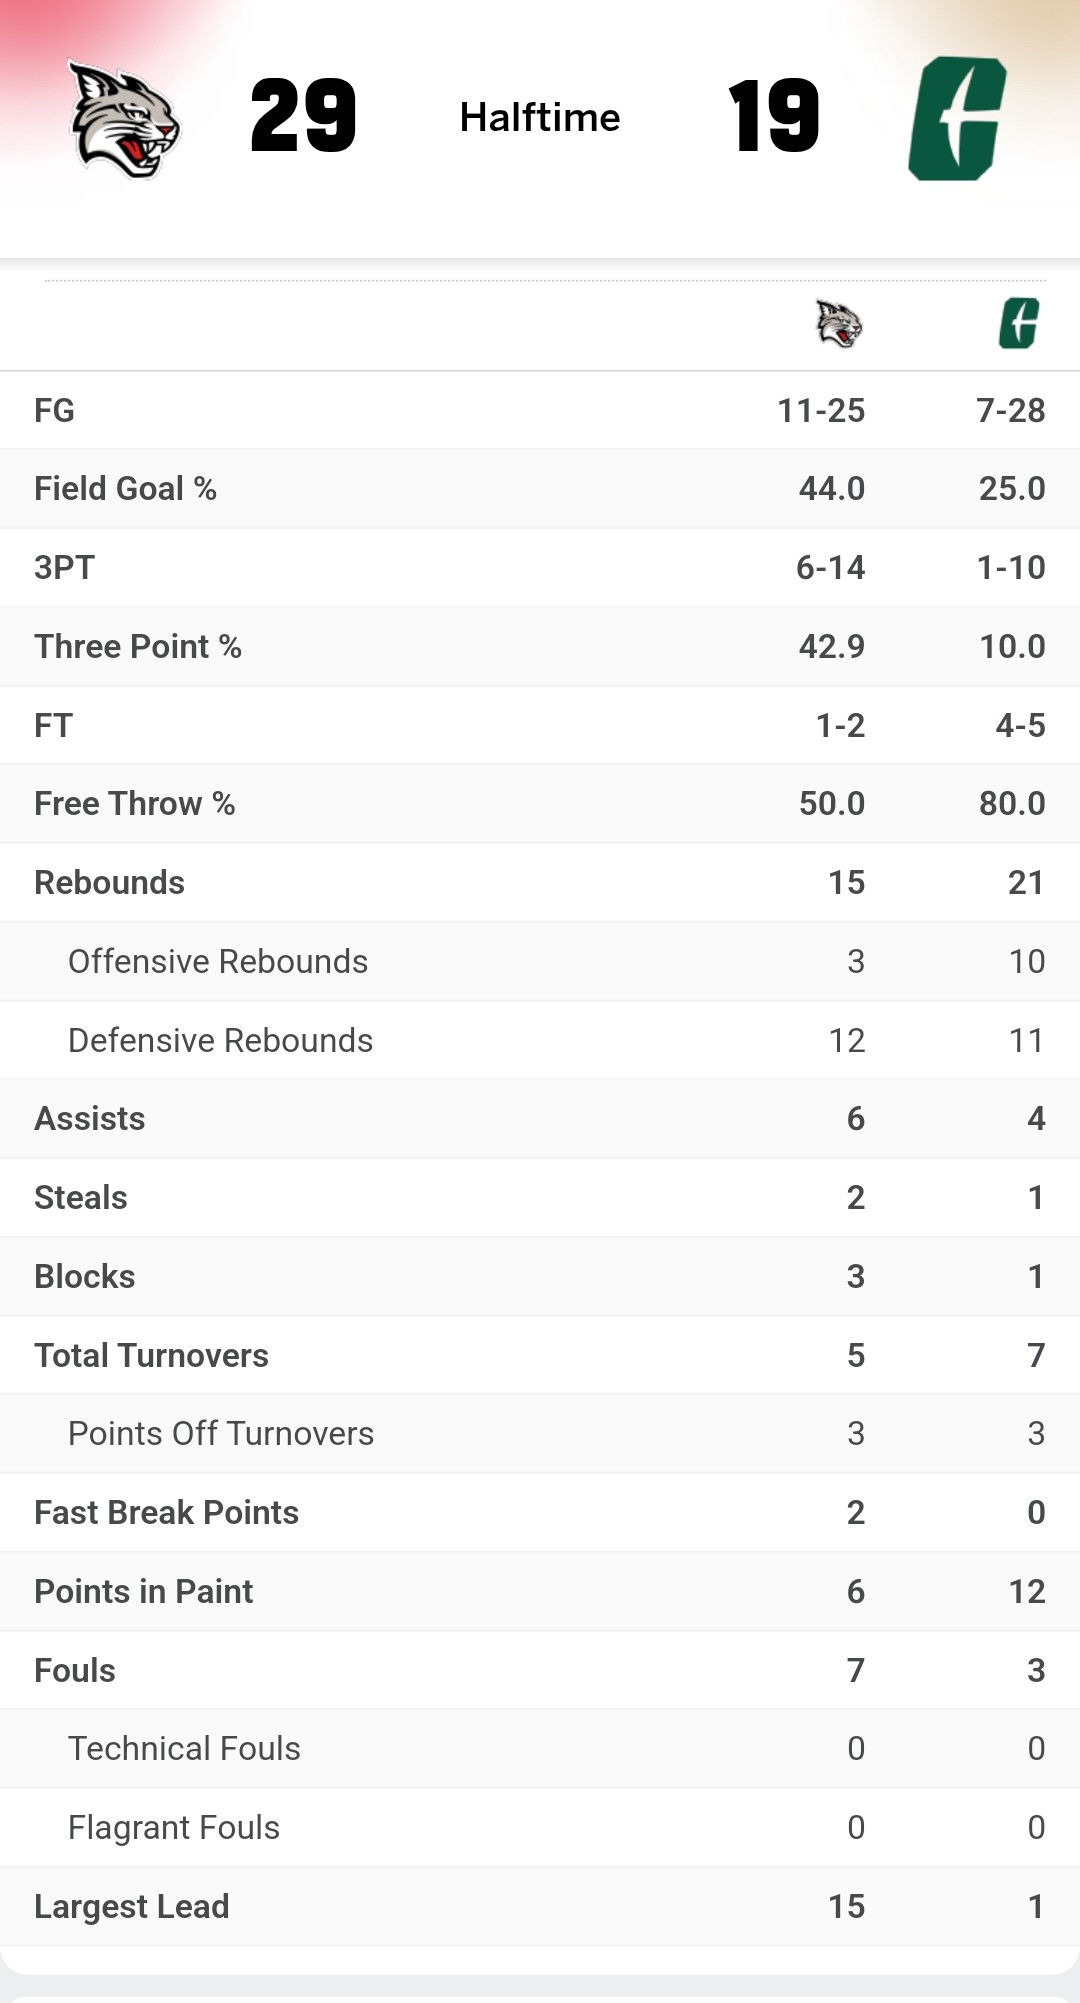Click the away score 19
The image size is (1080, 2003).
(x=774, y=117)
